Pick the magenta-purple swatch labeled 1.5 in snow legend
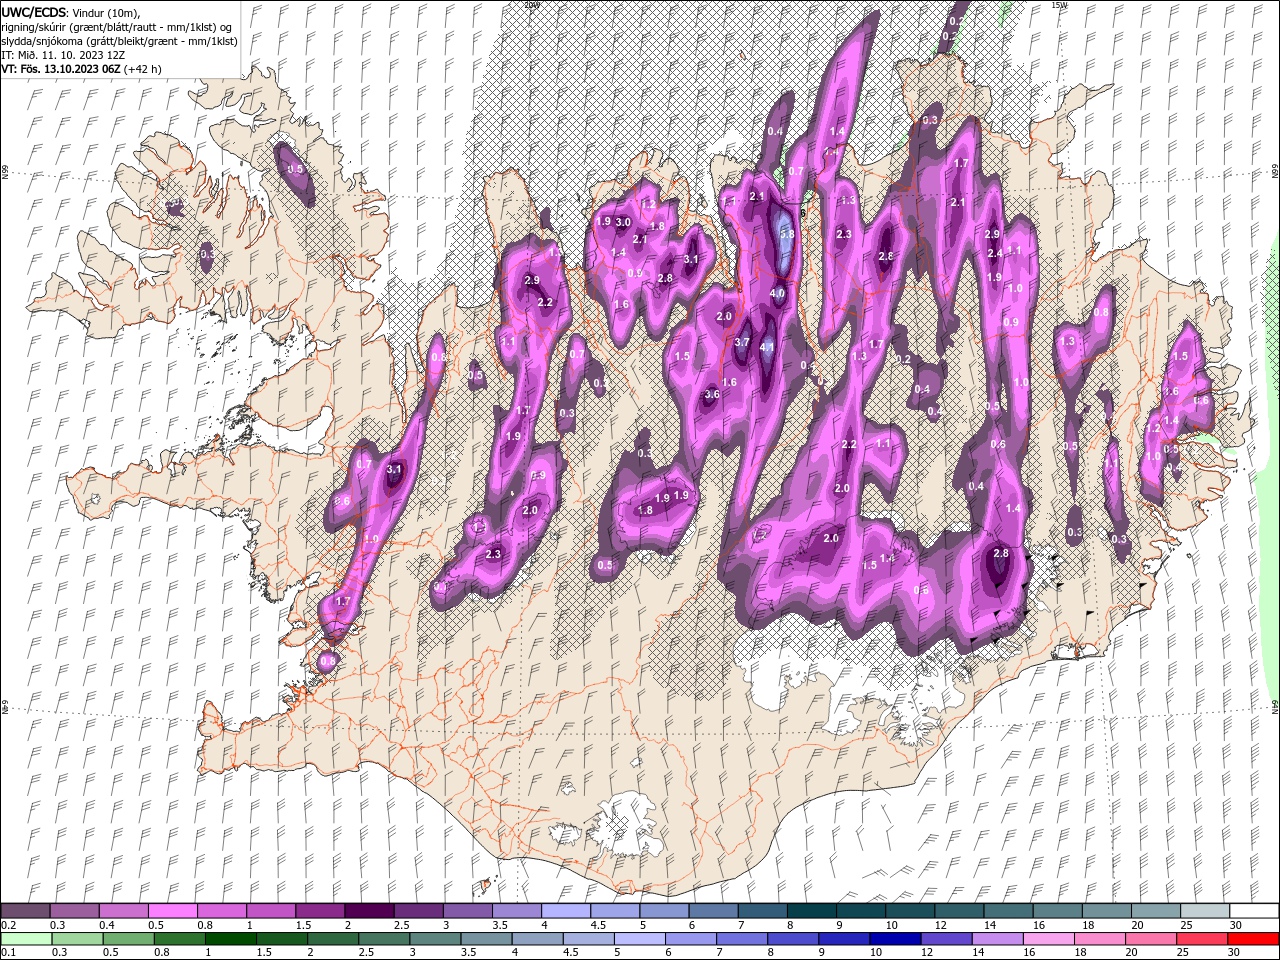Image resolution: width=1280 pixels, height=960 pixels. tap(319, 911)
